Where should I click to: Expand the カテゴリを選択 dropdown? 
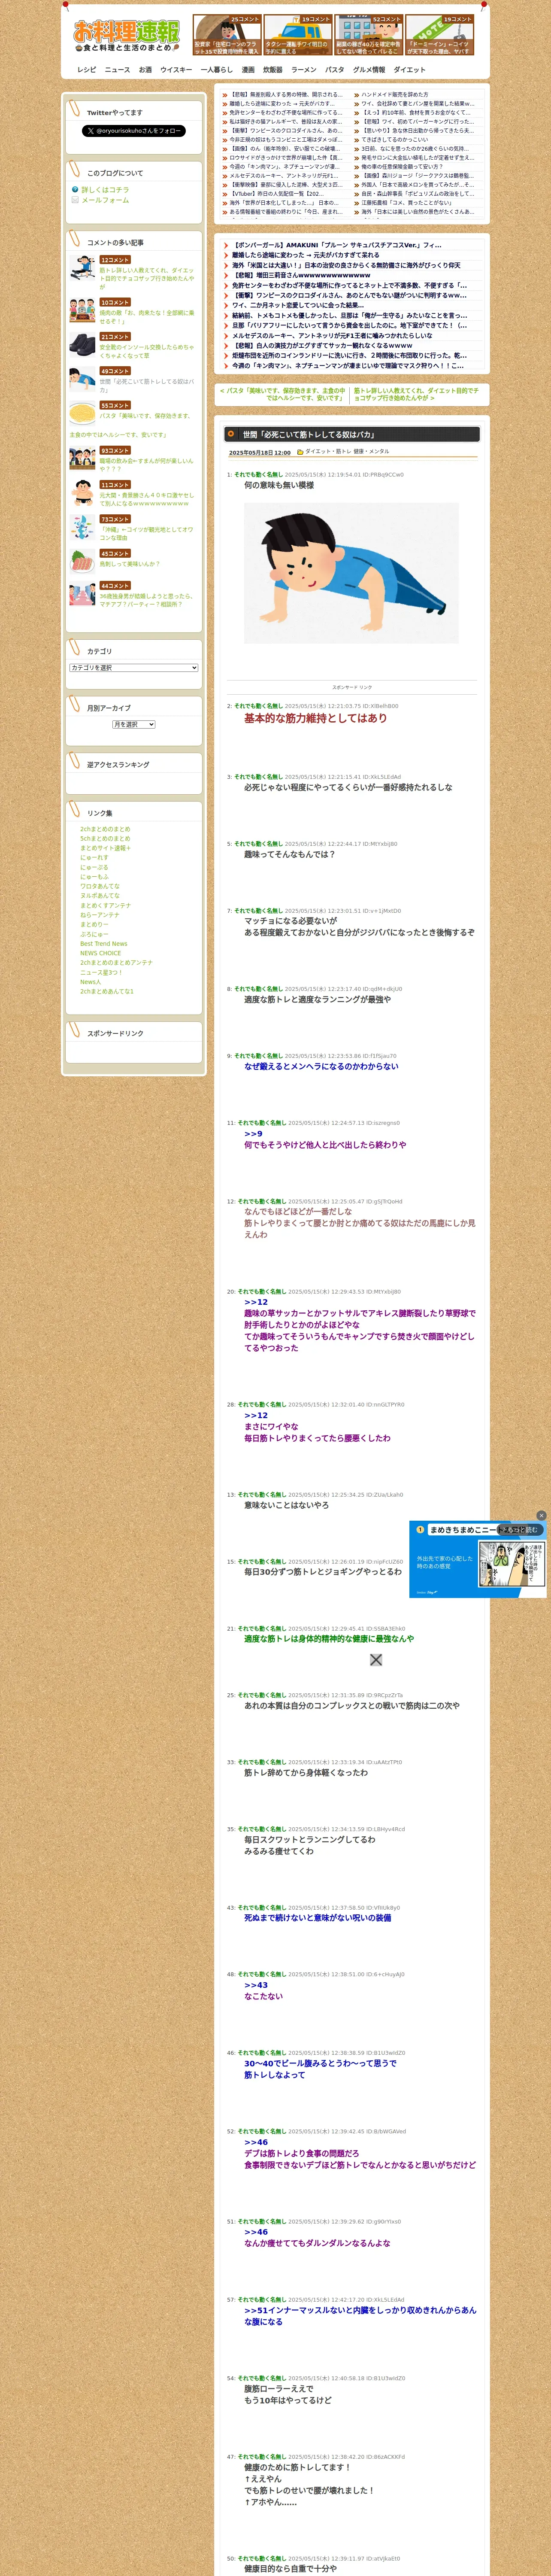point(134,667)
